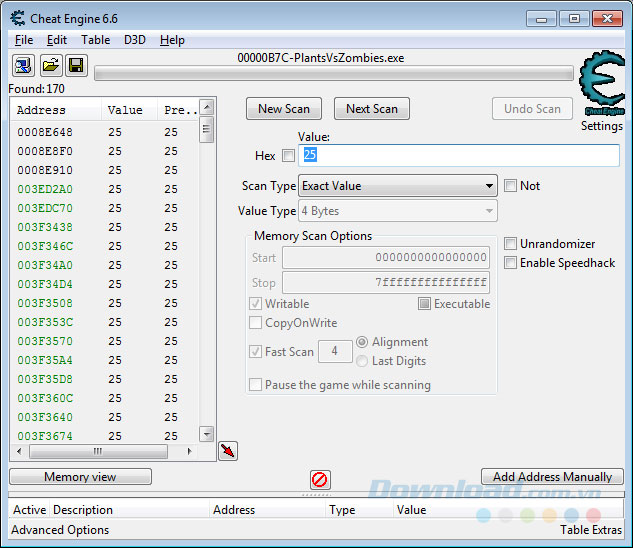Viewport: 633px width, 548px height.
Task: Expand the Value Type 4 Bytes dropdown
Action: coord(397,211)
